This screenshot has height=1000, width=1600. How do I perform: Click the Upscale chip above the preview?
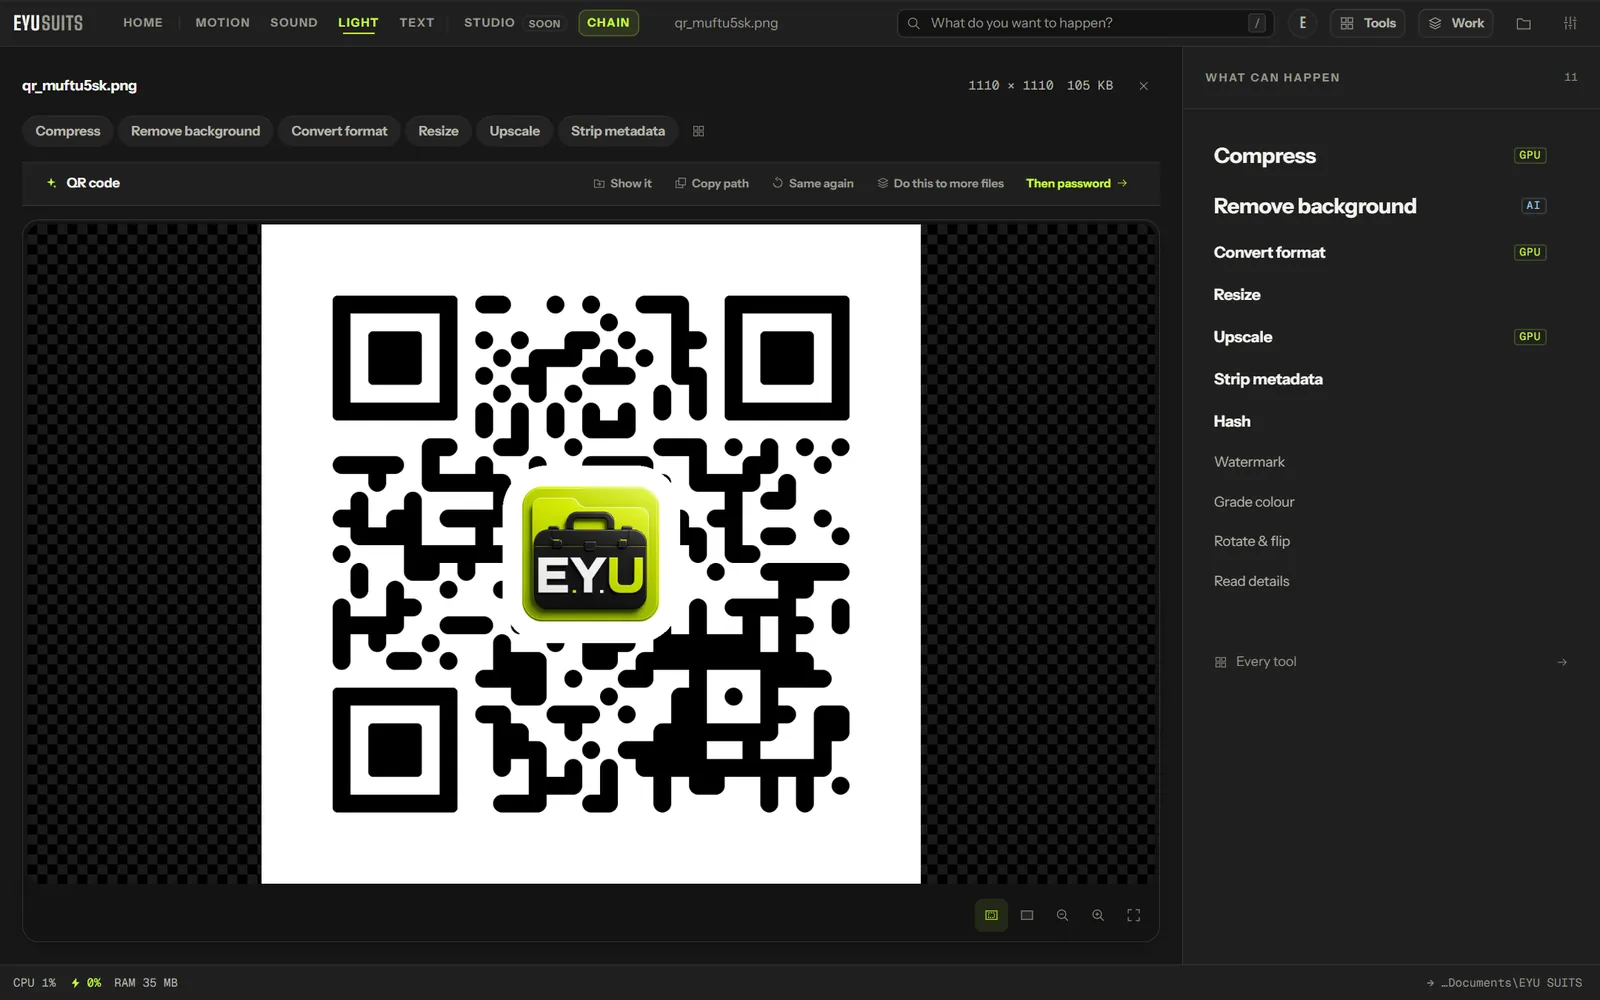click(515, 131)
